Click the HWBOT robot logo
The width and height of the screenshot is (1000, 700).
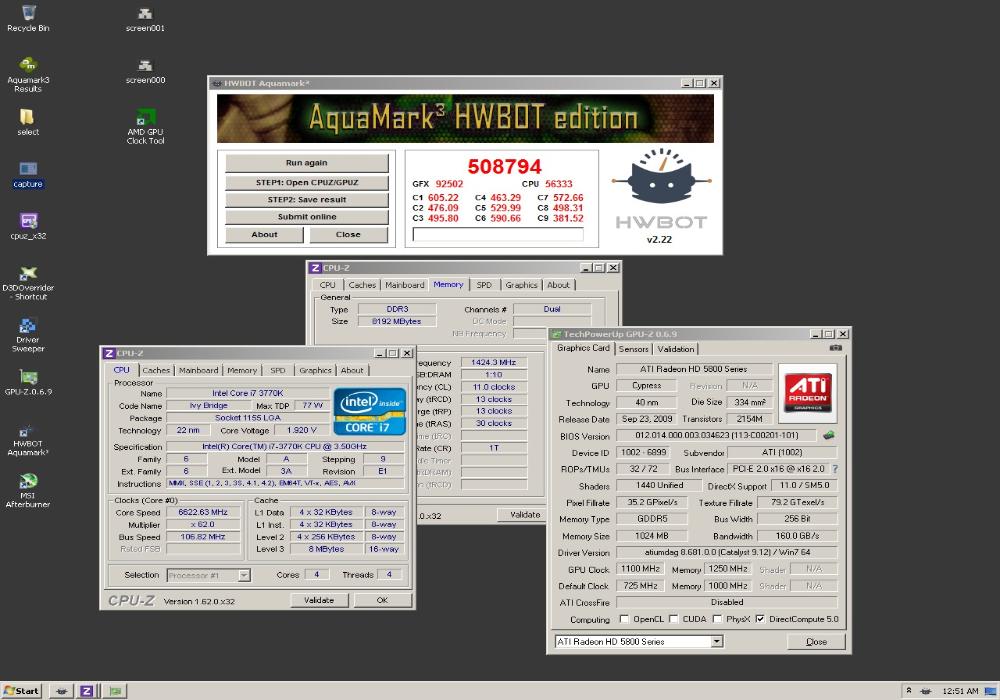pyautogui.click(x=661, y=175)
